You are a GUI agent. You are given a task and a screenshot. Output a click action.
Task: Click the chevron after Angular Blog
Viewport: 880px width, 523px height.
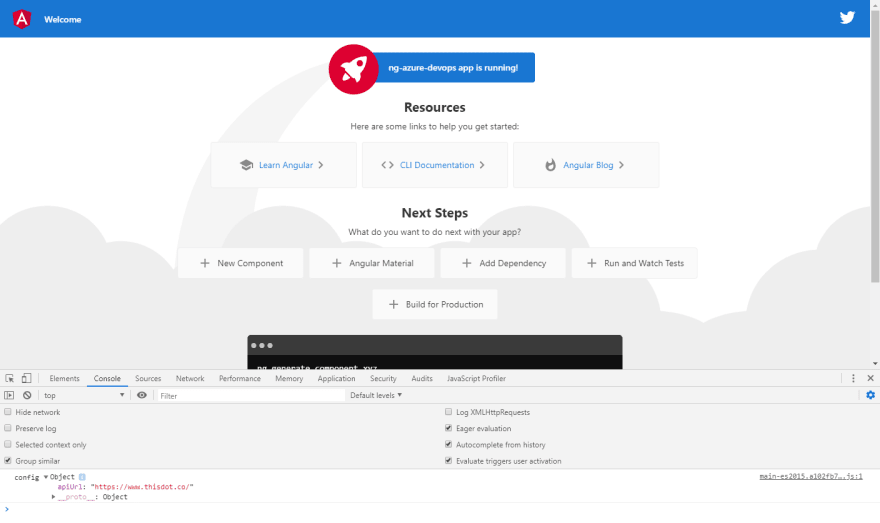621,165
